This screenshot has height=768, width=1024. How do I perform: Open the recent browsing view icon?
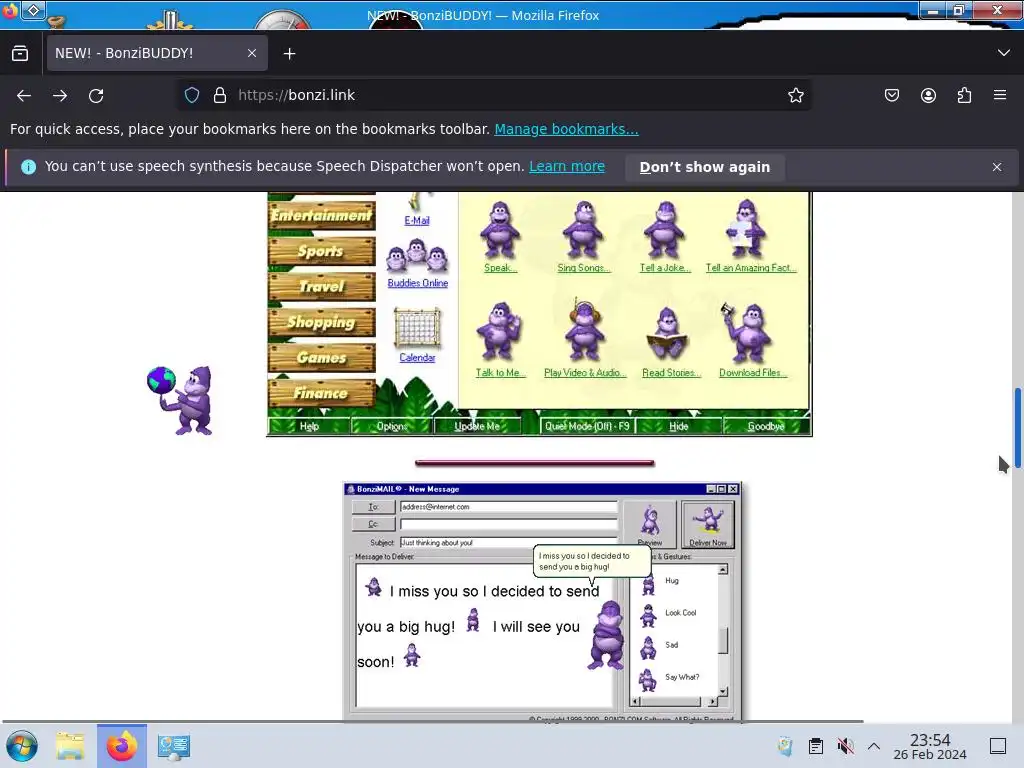20,54
